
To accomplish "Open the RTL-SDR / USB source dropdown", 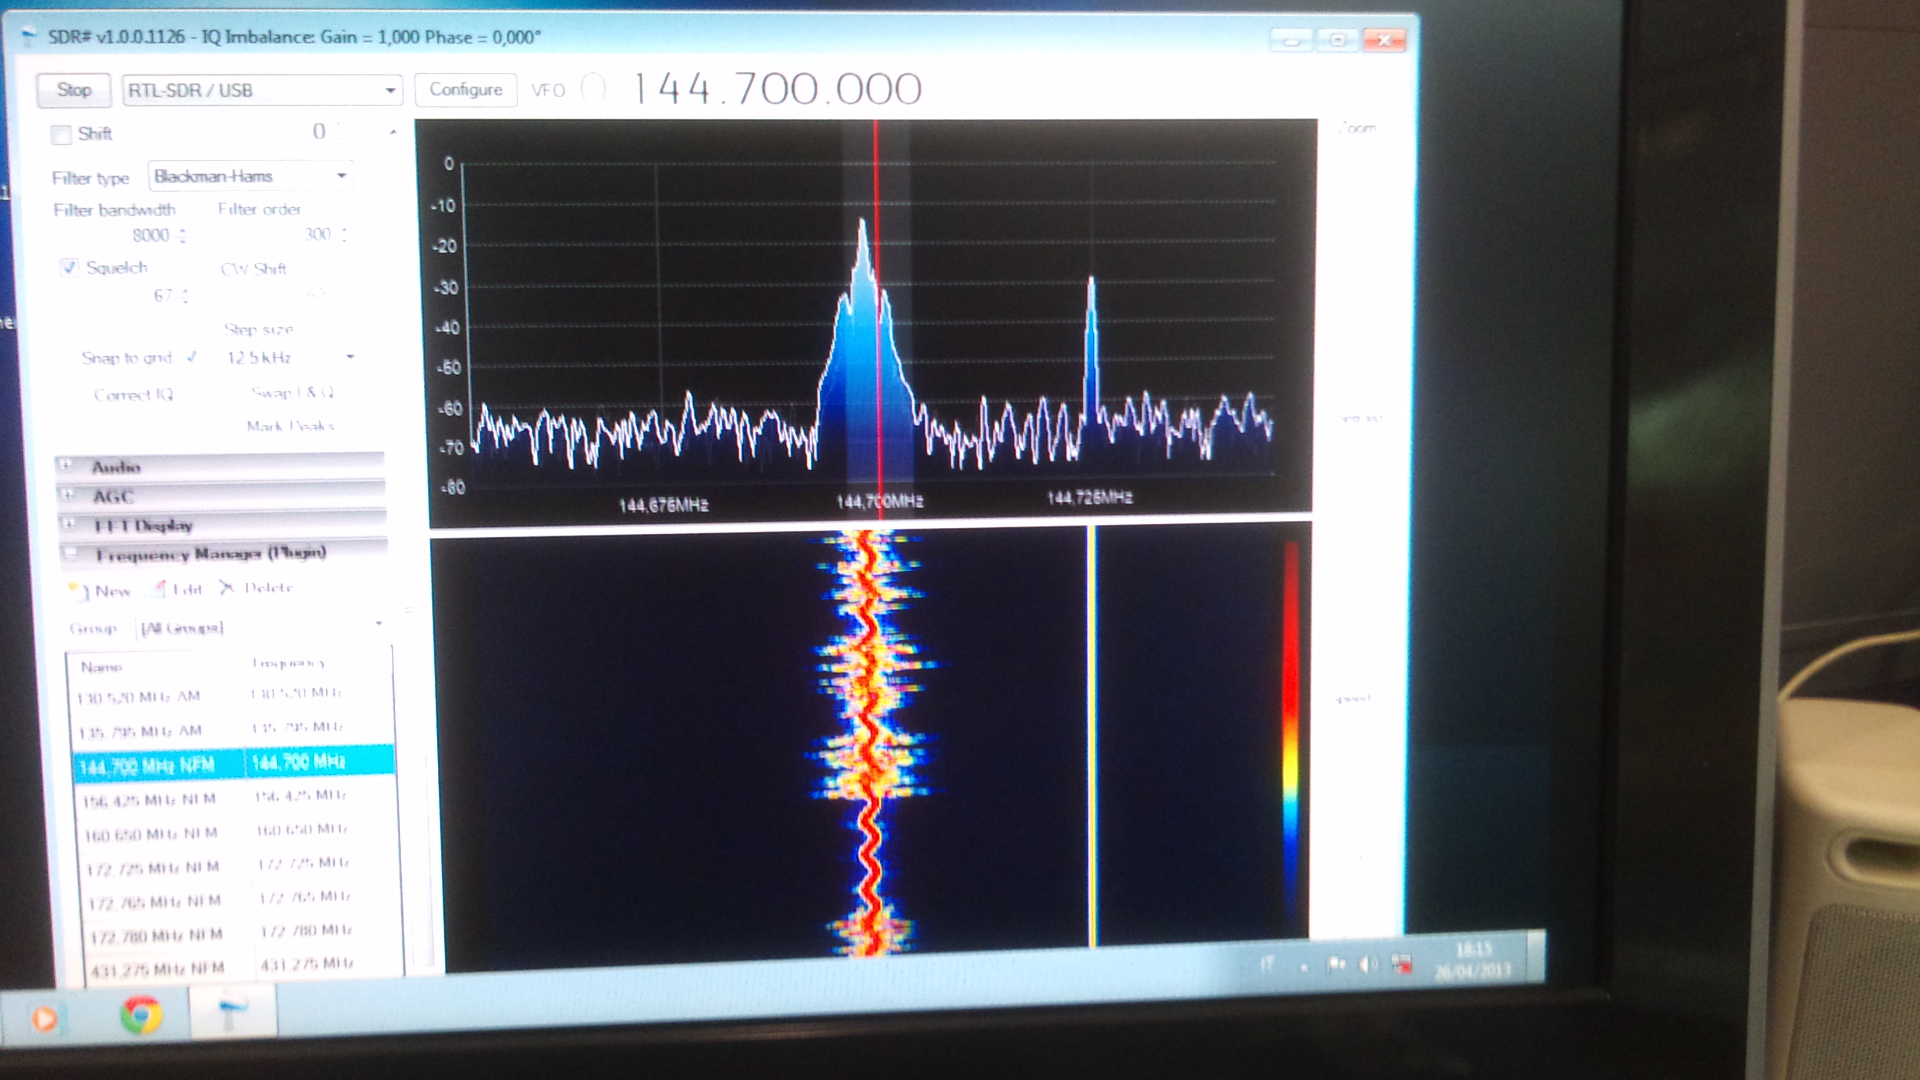I will tap(262, 90).
